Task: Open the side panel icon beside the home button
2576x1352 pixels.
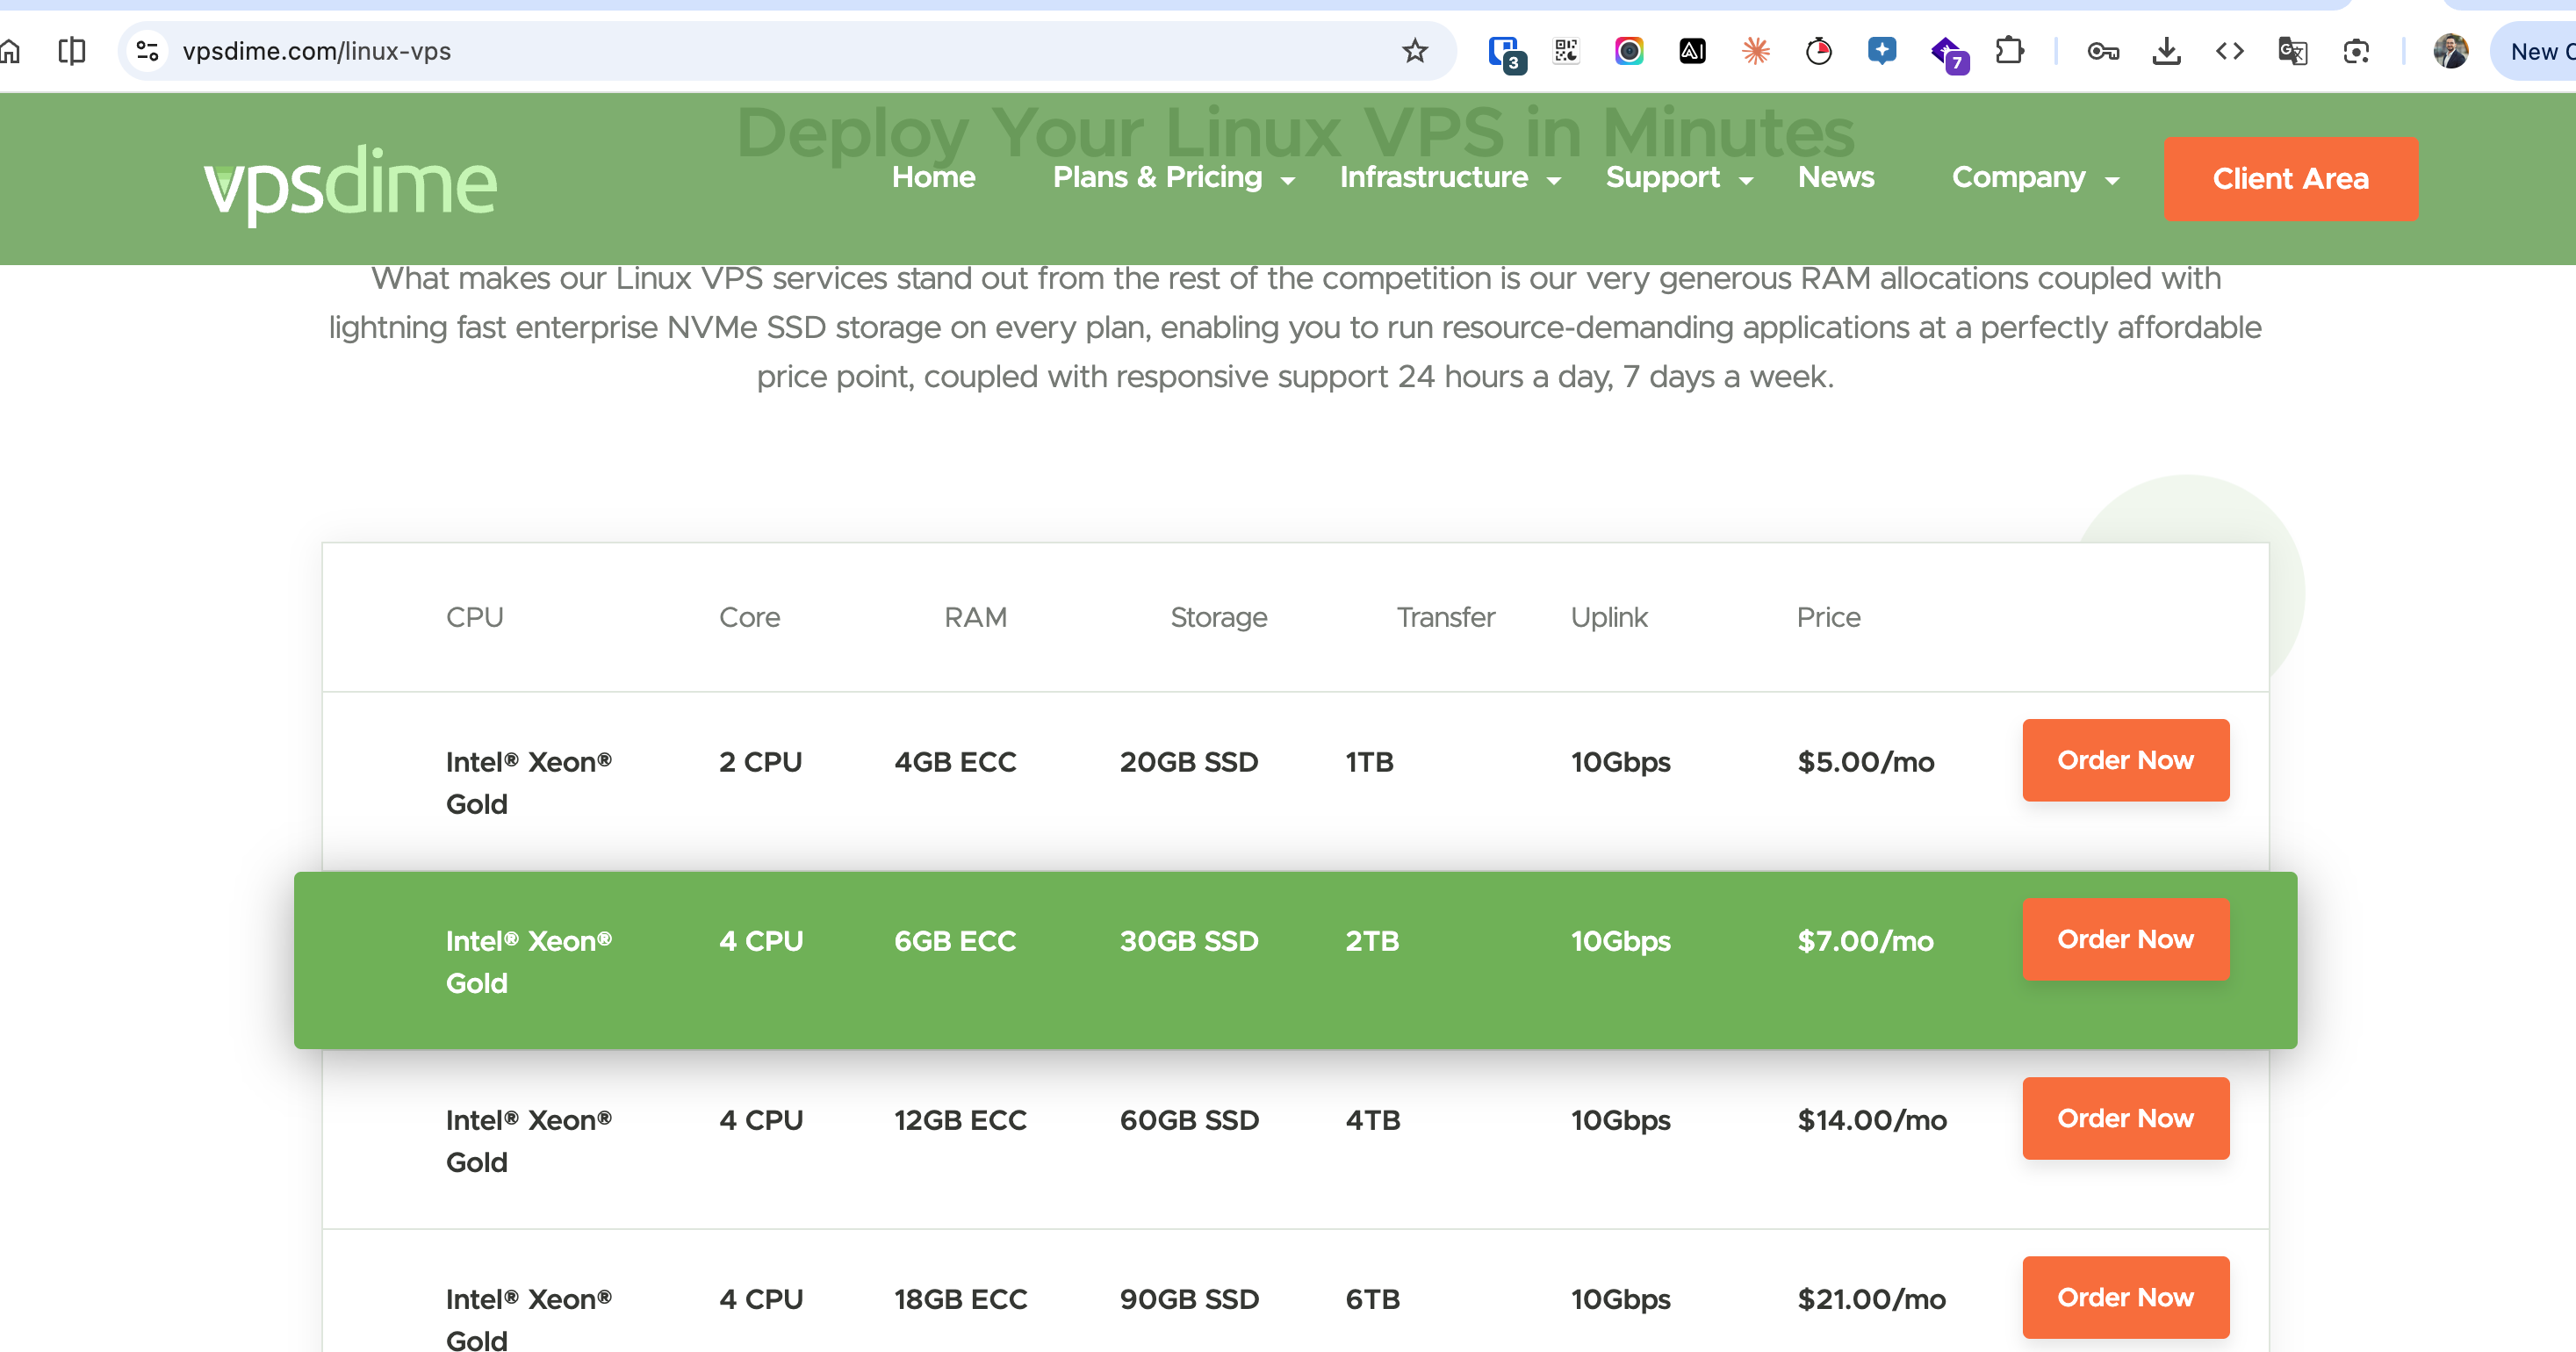Action: (x=72, y=51)
